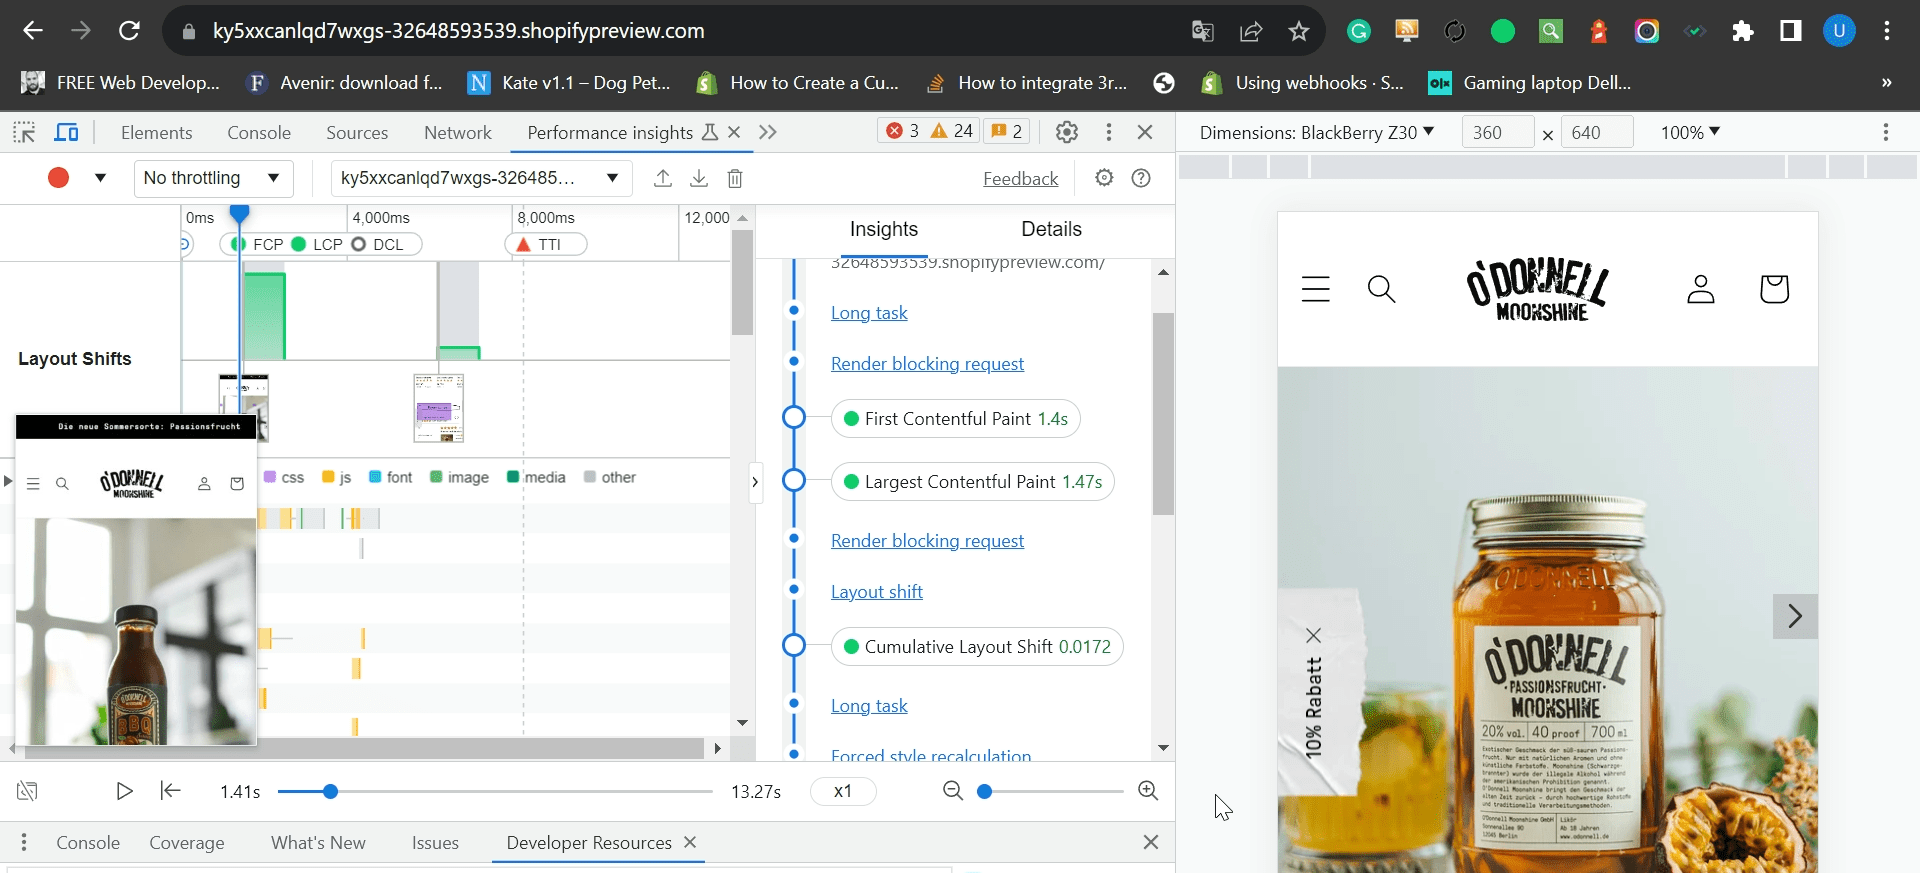The height and width of the screenshot is (873, 1920).
Task: Activate the inspect element picker
Action: [24, 132]
